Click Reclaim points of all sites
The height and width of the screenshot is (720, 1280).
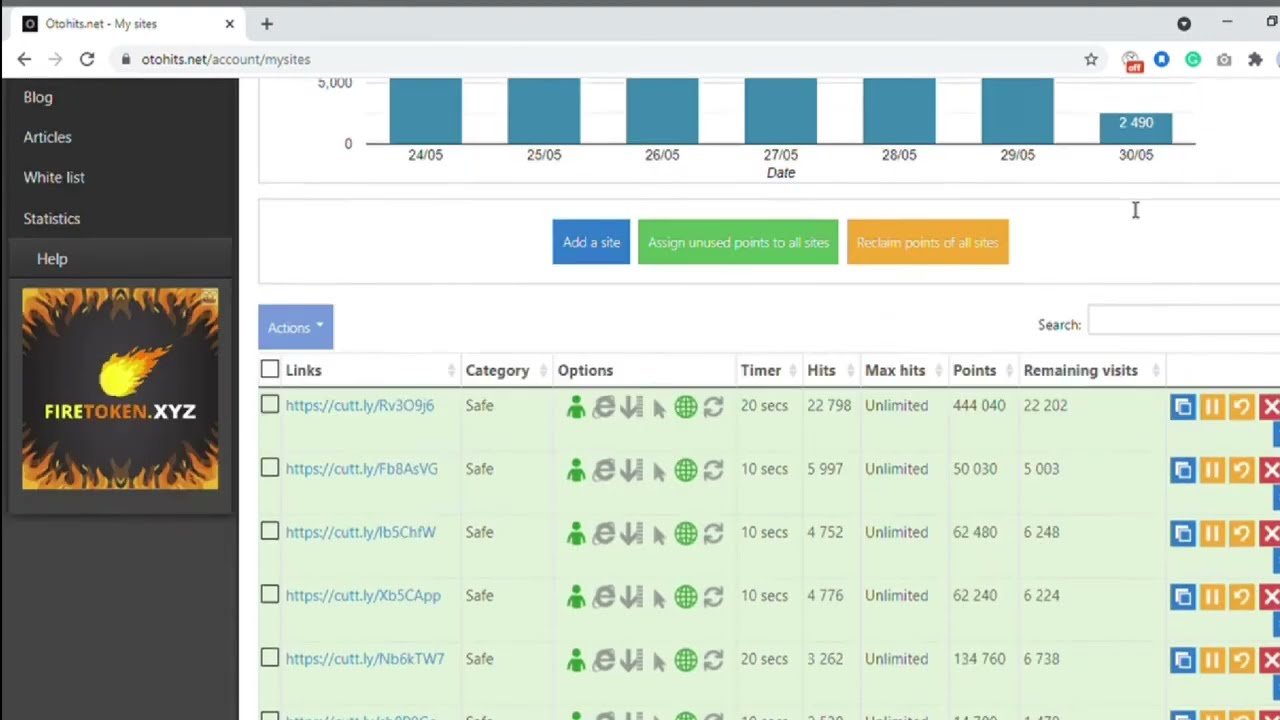(x=927, y=242)
